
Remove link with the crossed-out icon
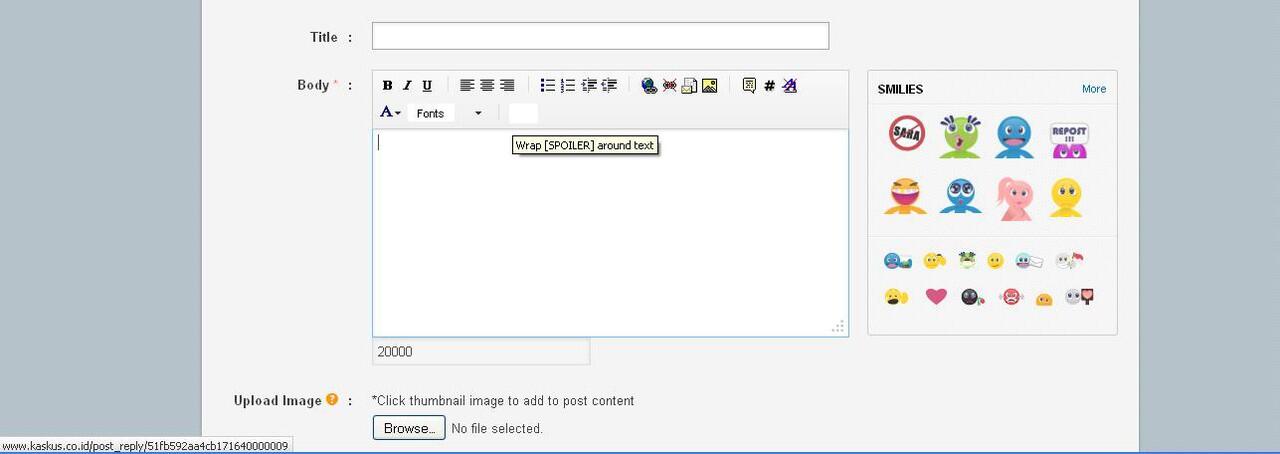[669, 86]
